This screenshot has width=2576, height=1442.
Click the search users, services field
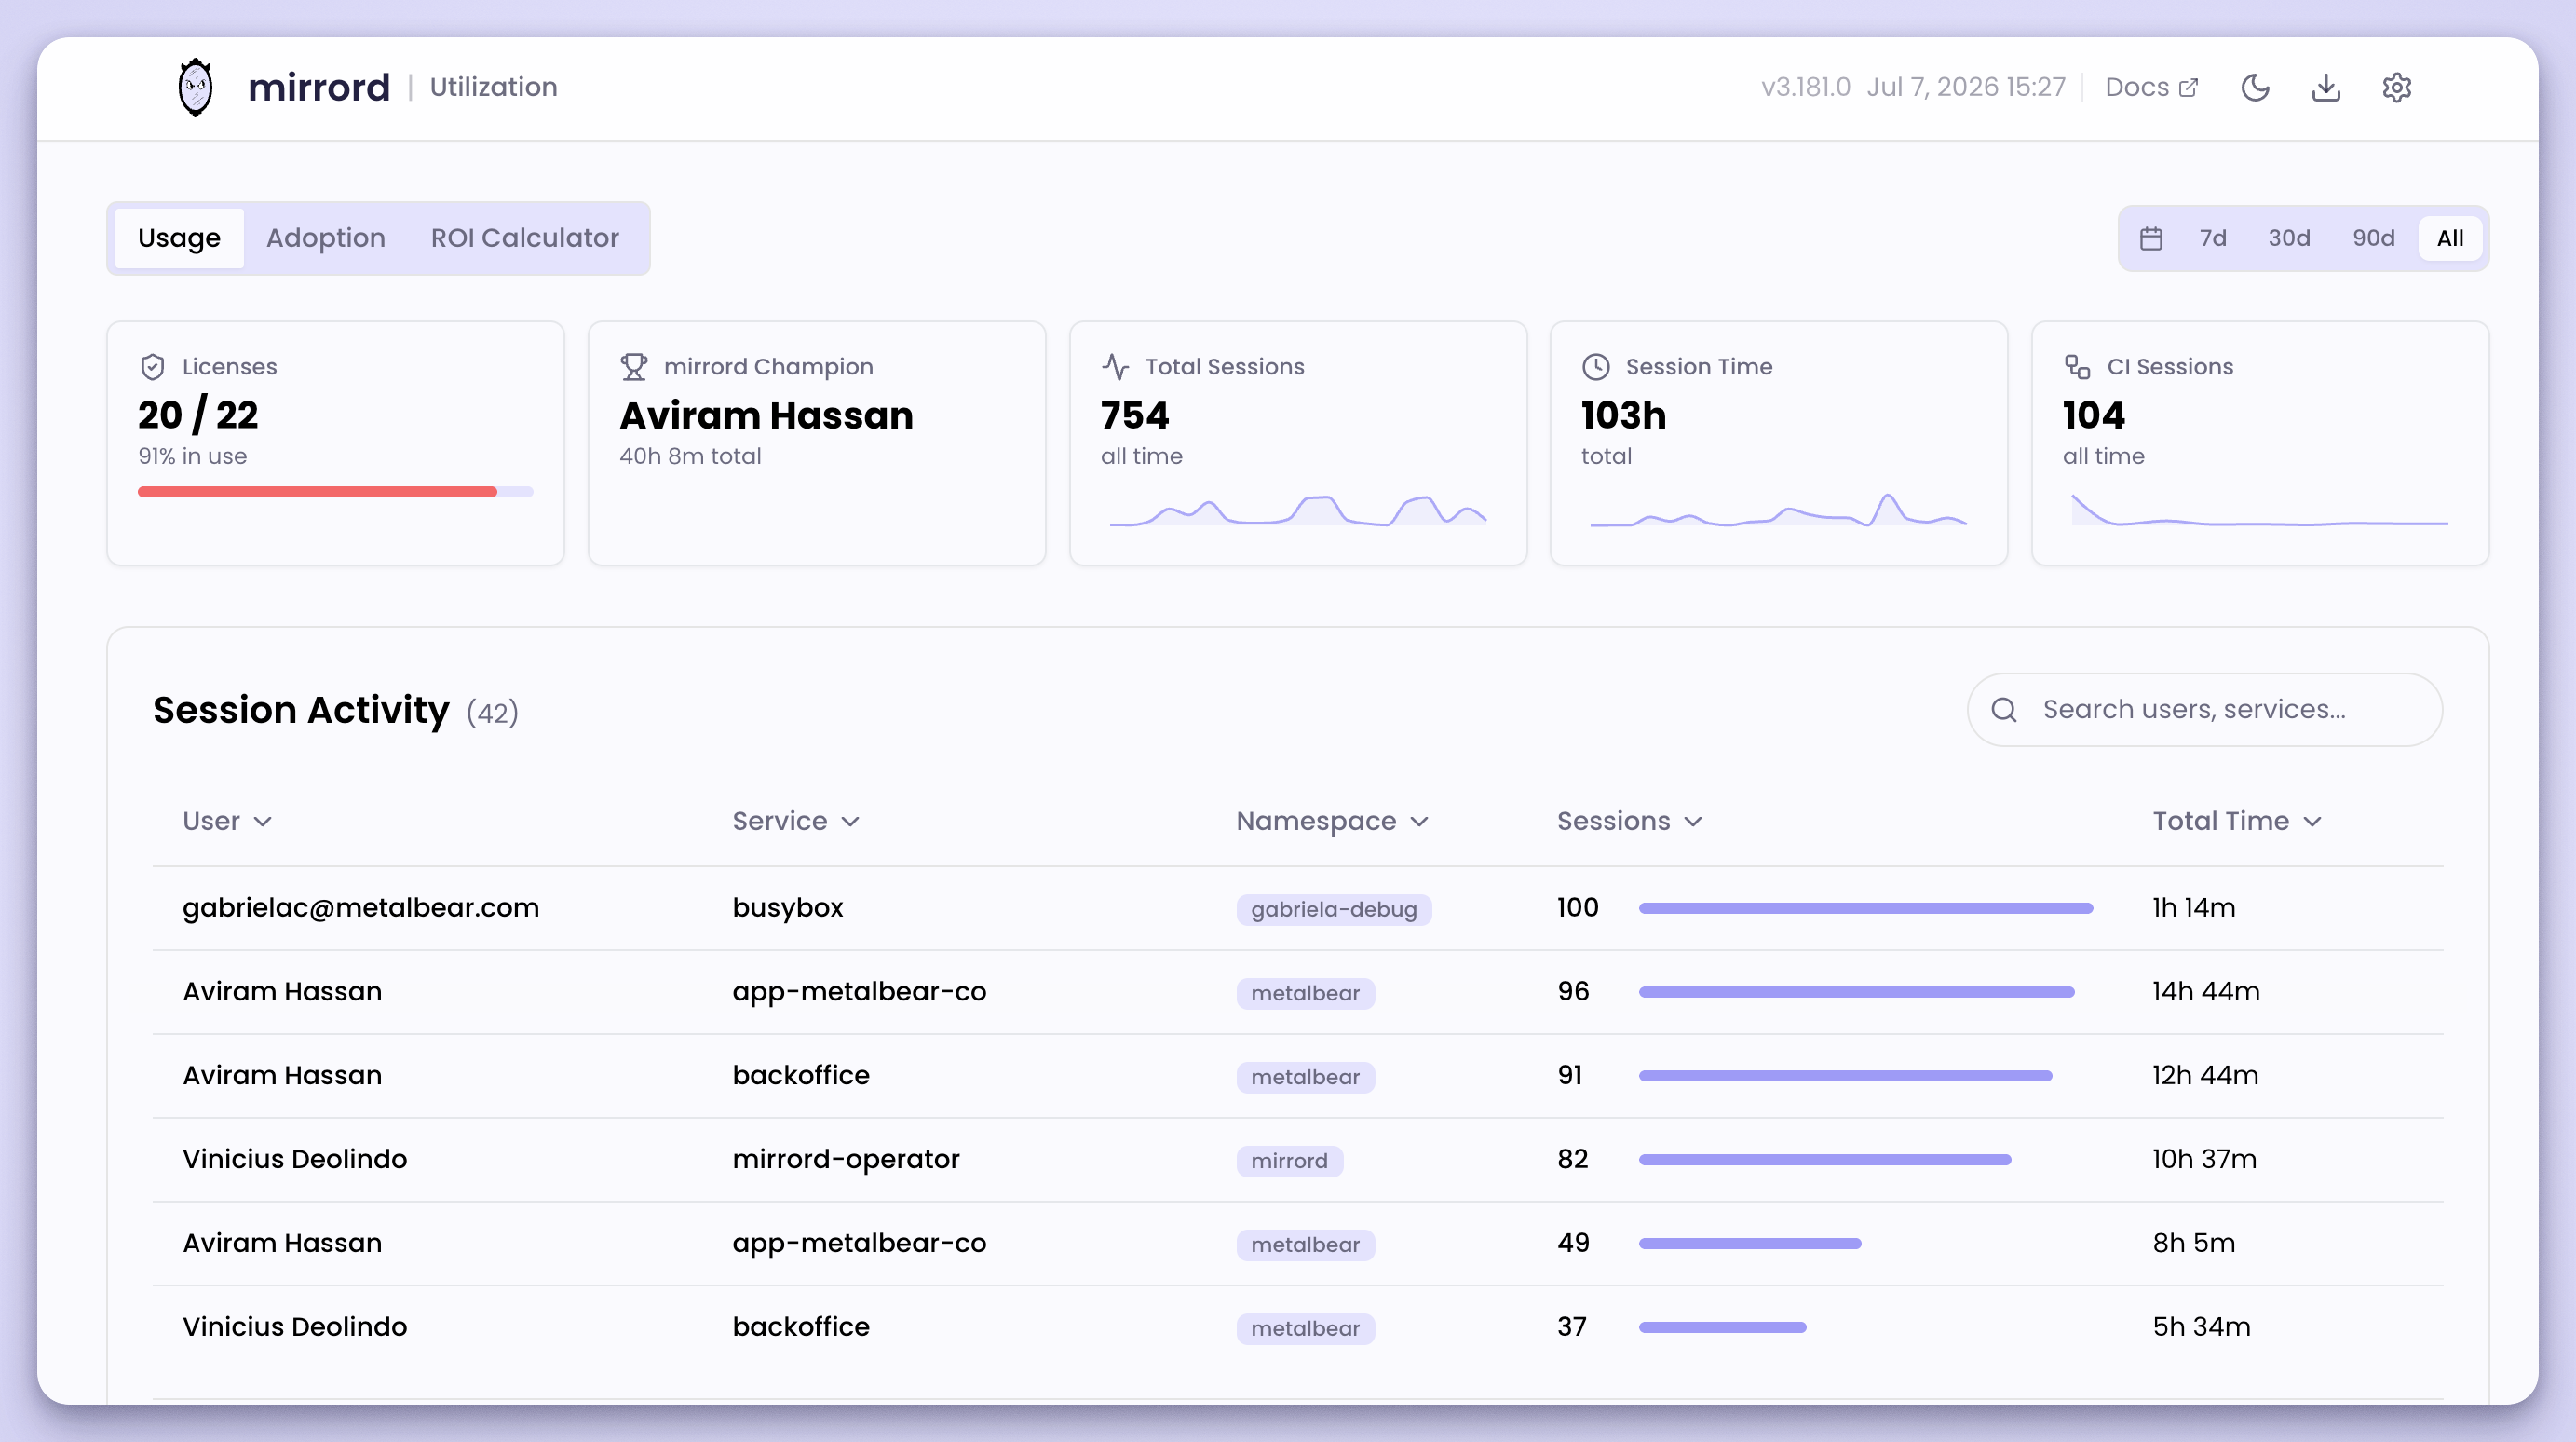pos(2204,710)
